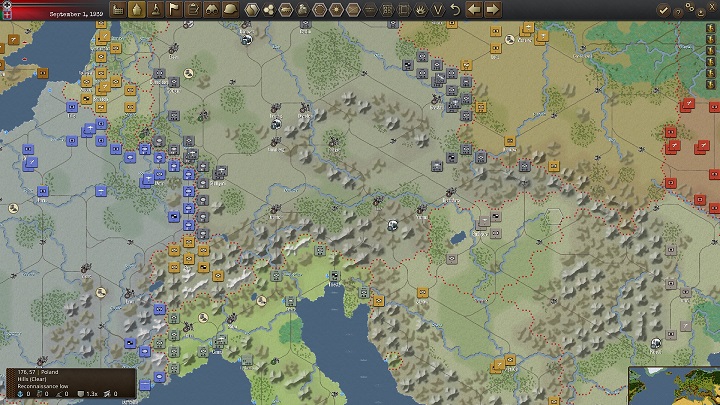Click the frame outline hex button
720x405 pixels.
pos(404,10)
